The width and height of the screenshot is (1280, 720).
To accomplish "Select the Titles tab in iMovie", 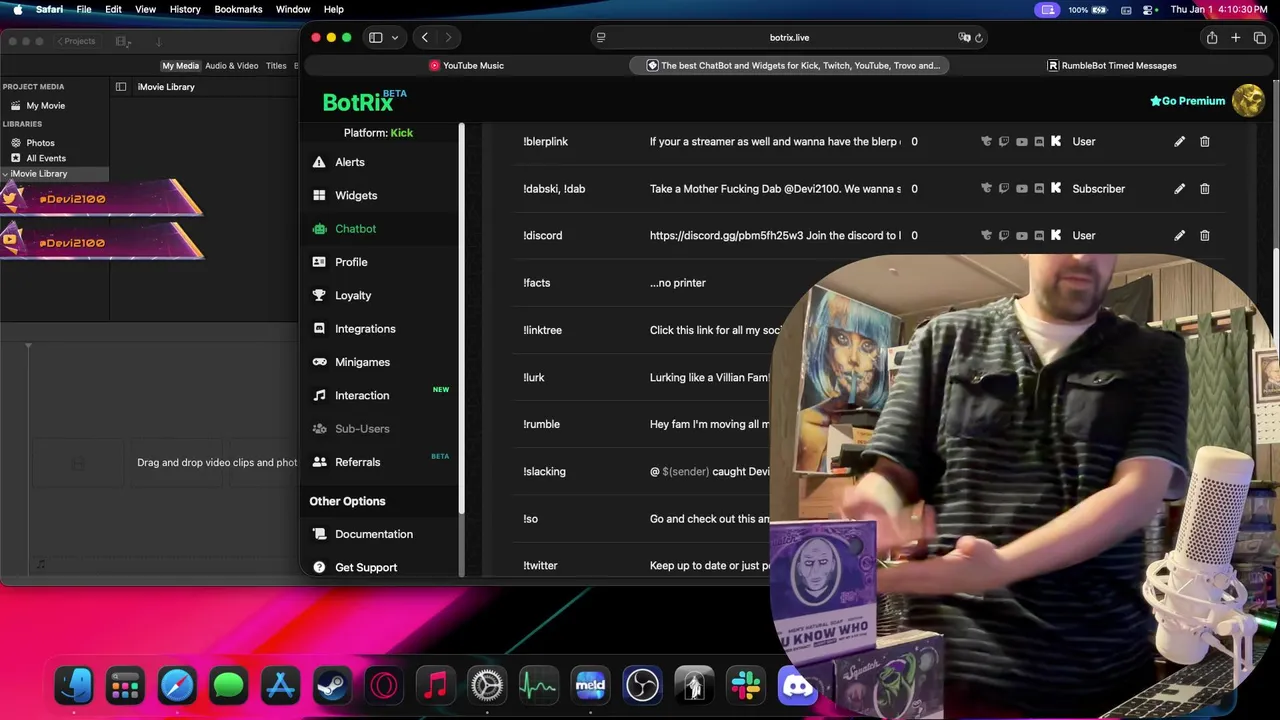I will pyautogui.click(x=276, y=66).
